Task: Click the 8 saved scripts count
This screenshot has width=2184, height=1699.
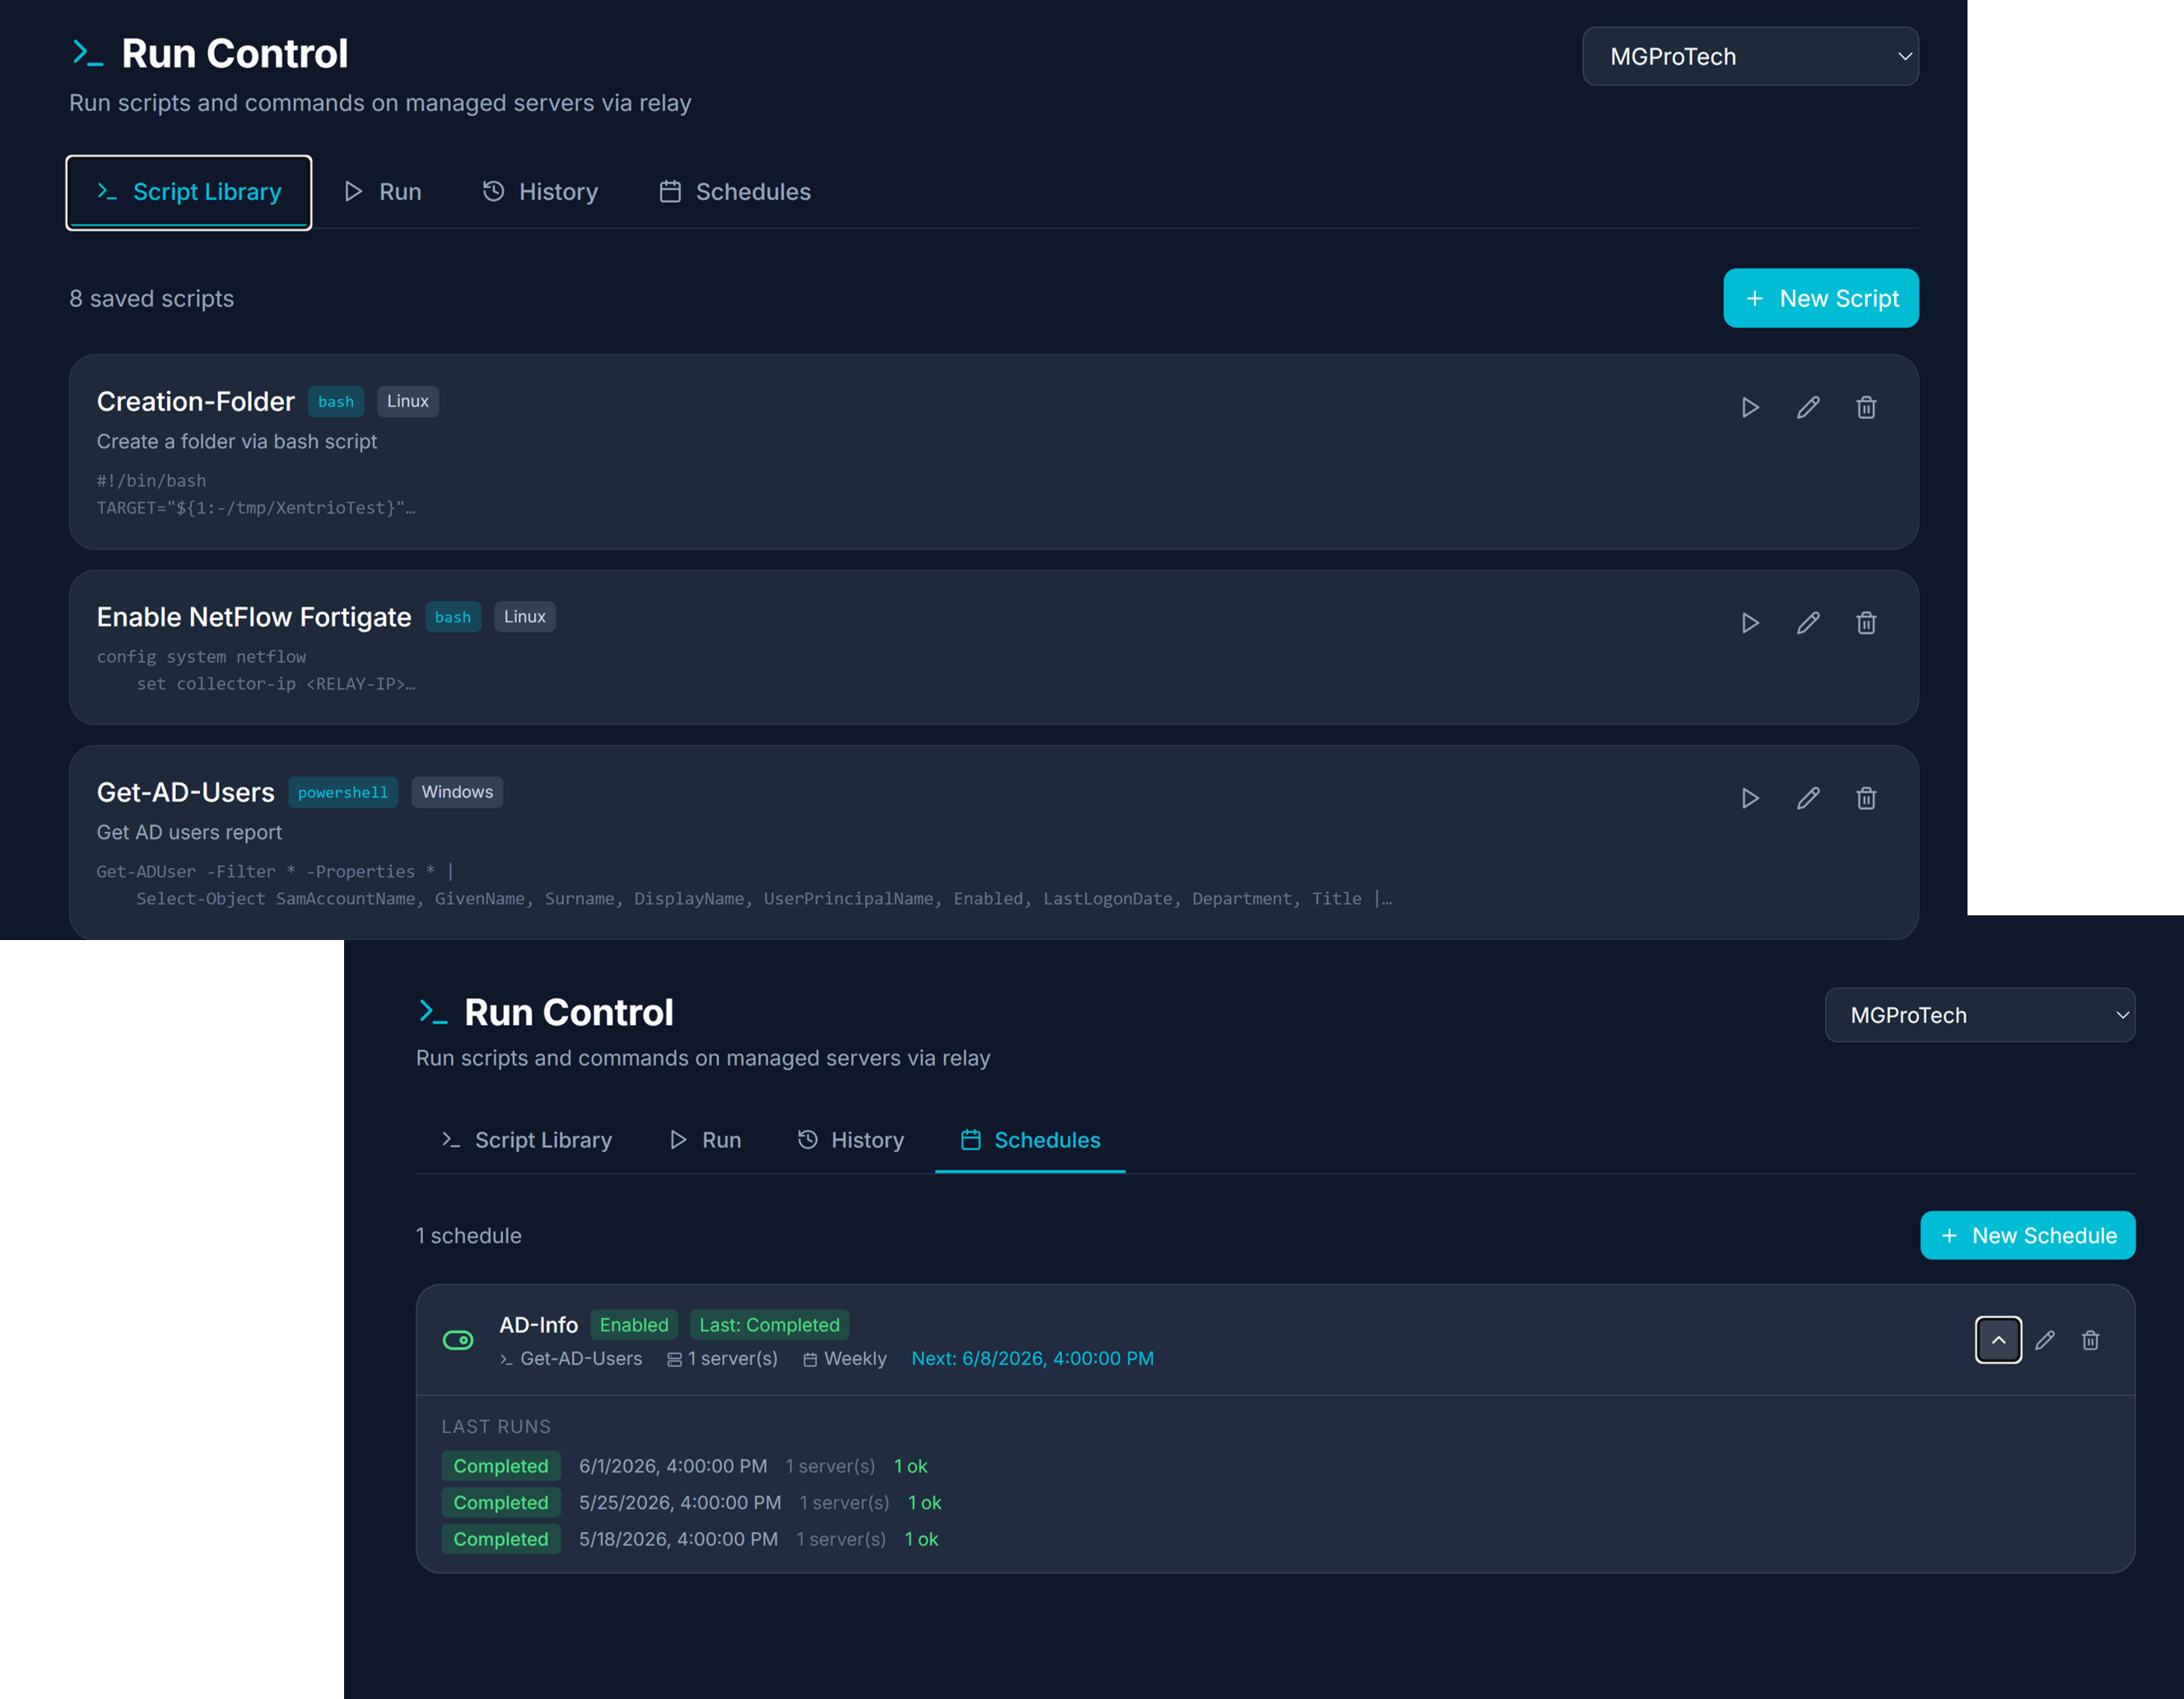Action: (151, 299)
